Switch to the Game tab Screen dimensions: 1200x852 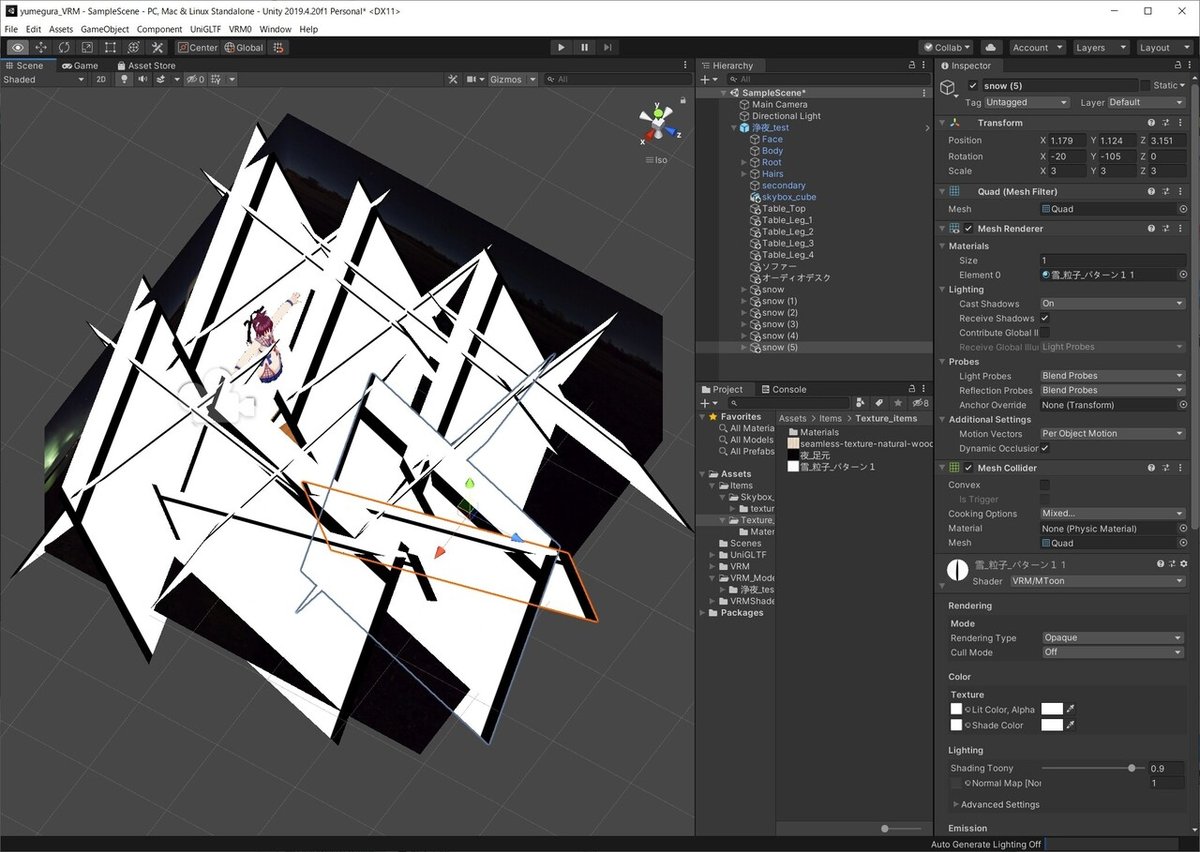pos(80,65)
